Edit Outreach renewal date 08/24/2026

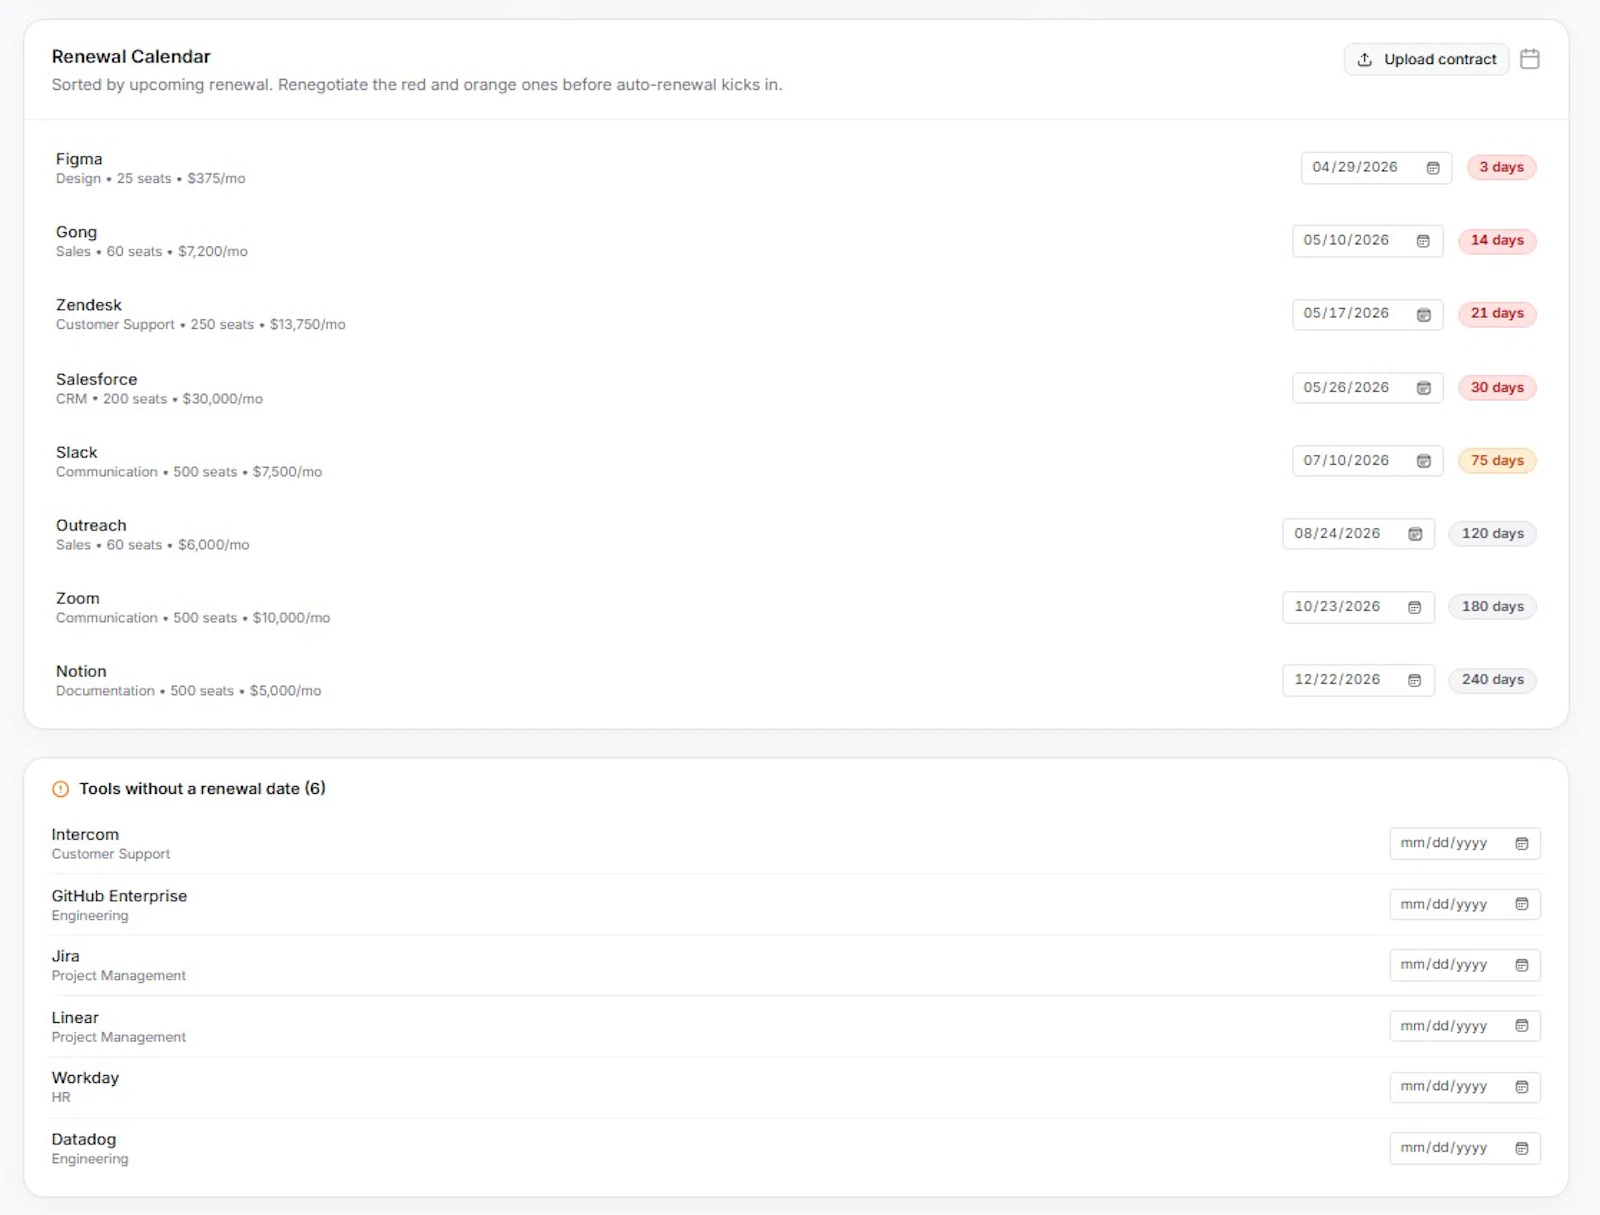coord(1358,534)
